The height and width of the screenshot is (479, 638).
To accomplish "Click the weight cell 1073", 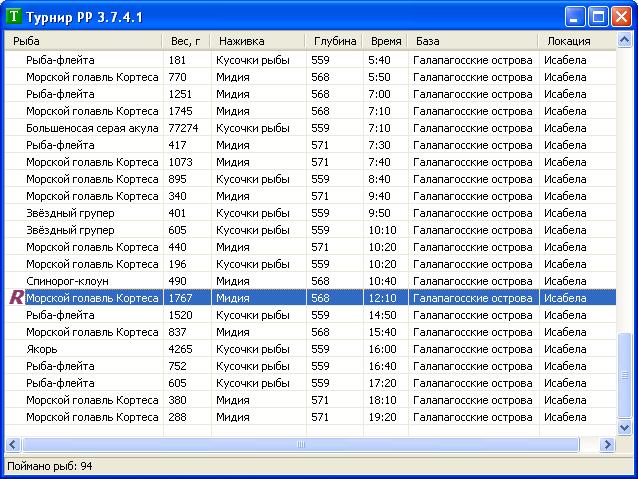I will 180,162.
